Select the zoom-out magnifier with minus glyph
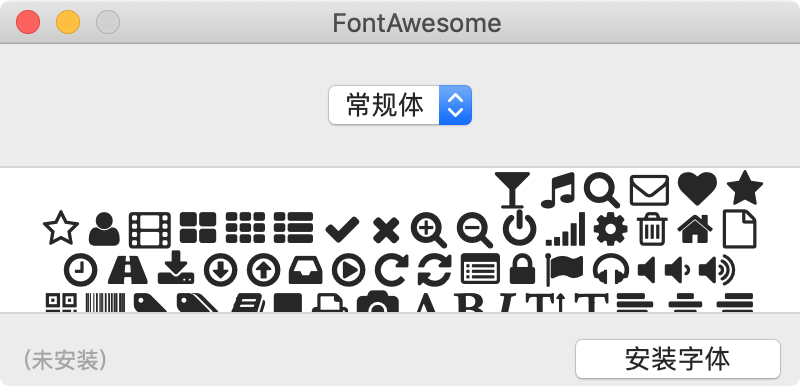Image resolution: width=800 pixels, height=386 pixels. (474, 230)
